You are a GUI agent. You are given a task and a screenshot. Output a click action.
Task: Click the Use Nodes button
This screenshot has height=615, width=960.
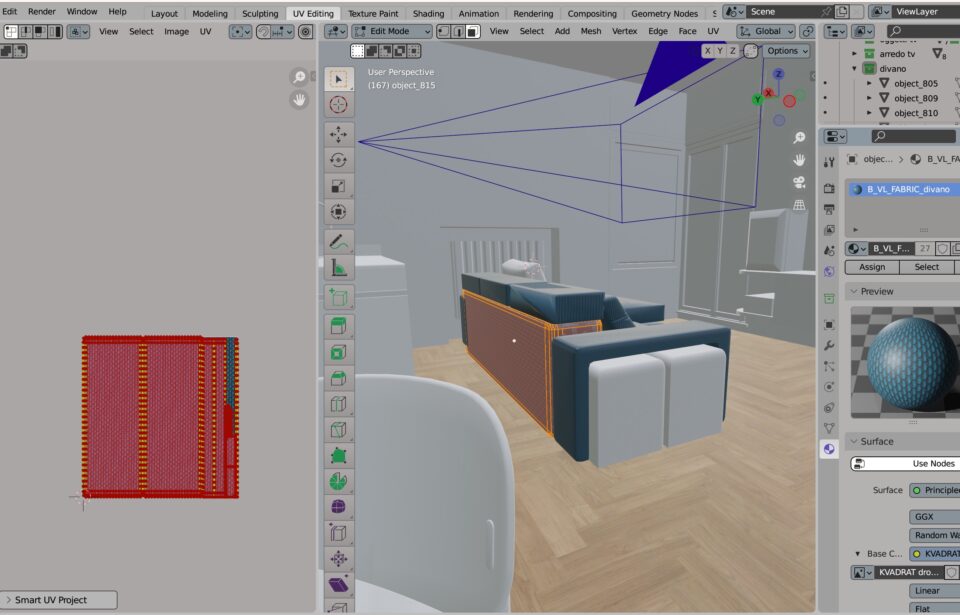pos(905,463)
